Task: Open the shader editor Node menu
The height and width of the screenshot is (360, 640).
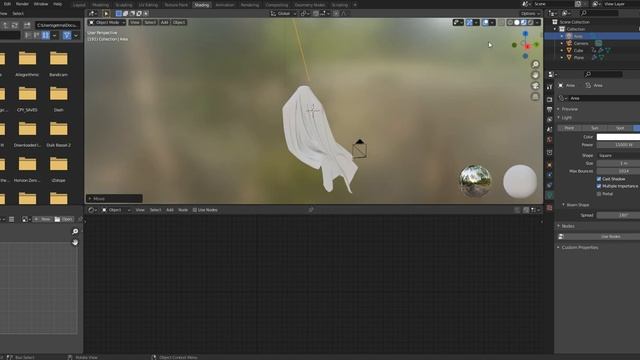Action: [x=183, y=210]
